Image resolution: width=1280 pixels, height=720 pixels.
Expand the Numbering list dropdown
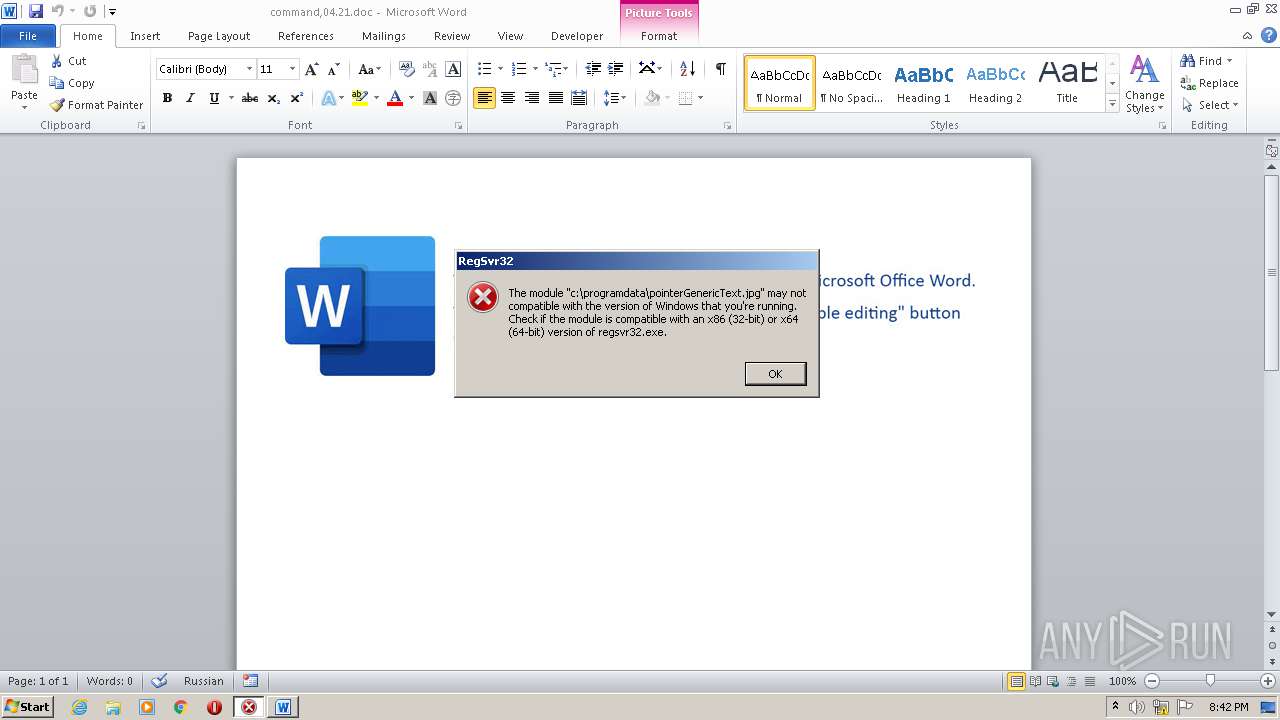click(x=535, y=69)
